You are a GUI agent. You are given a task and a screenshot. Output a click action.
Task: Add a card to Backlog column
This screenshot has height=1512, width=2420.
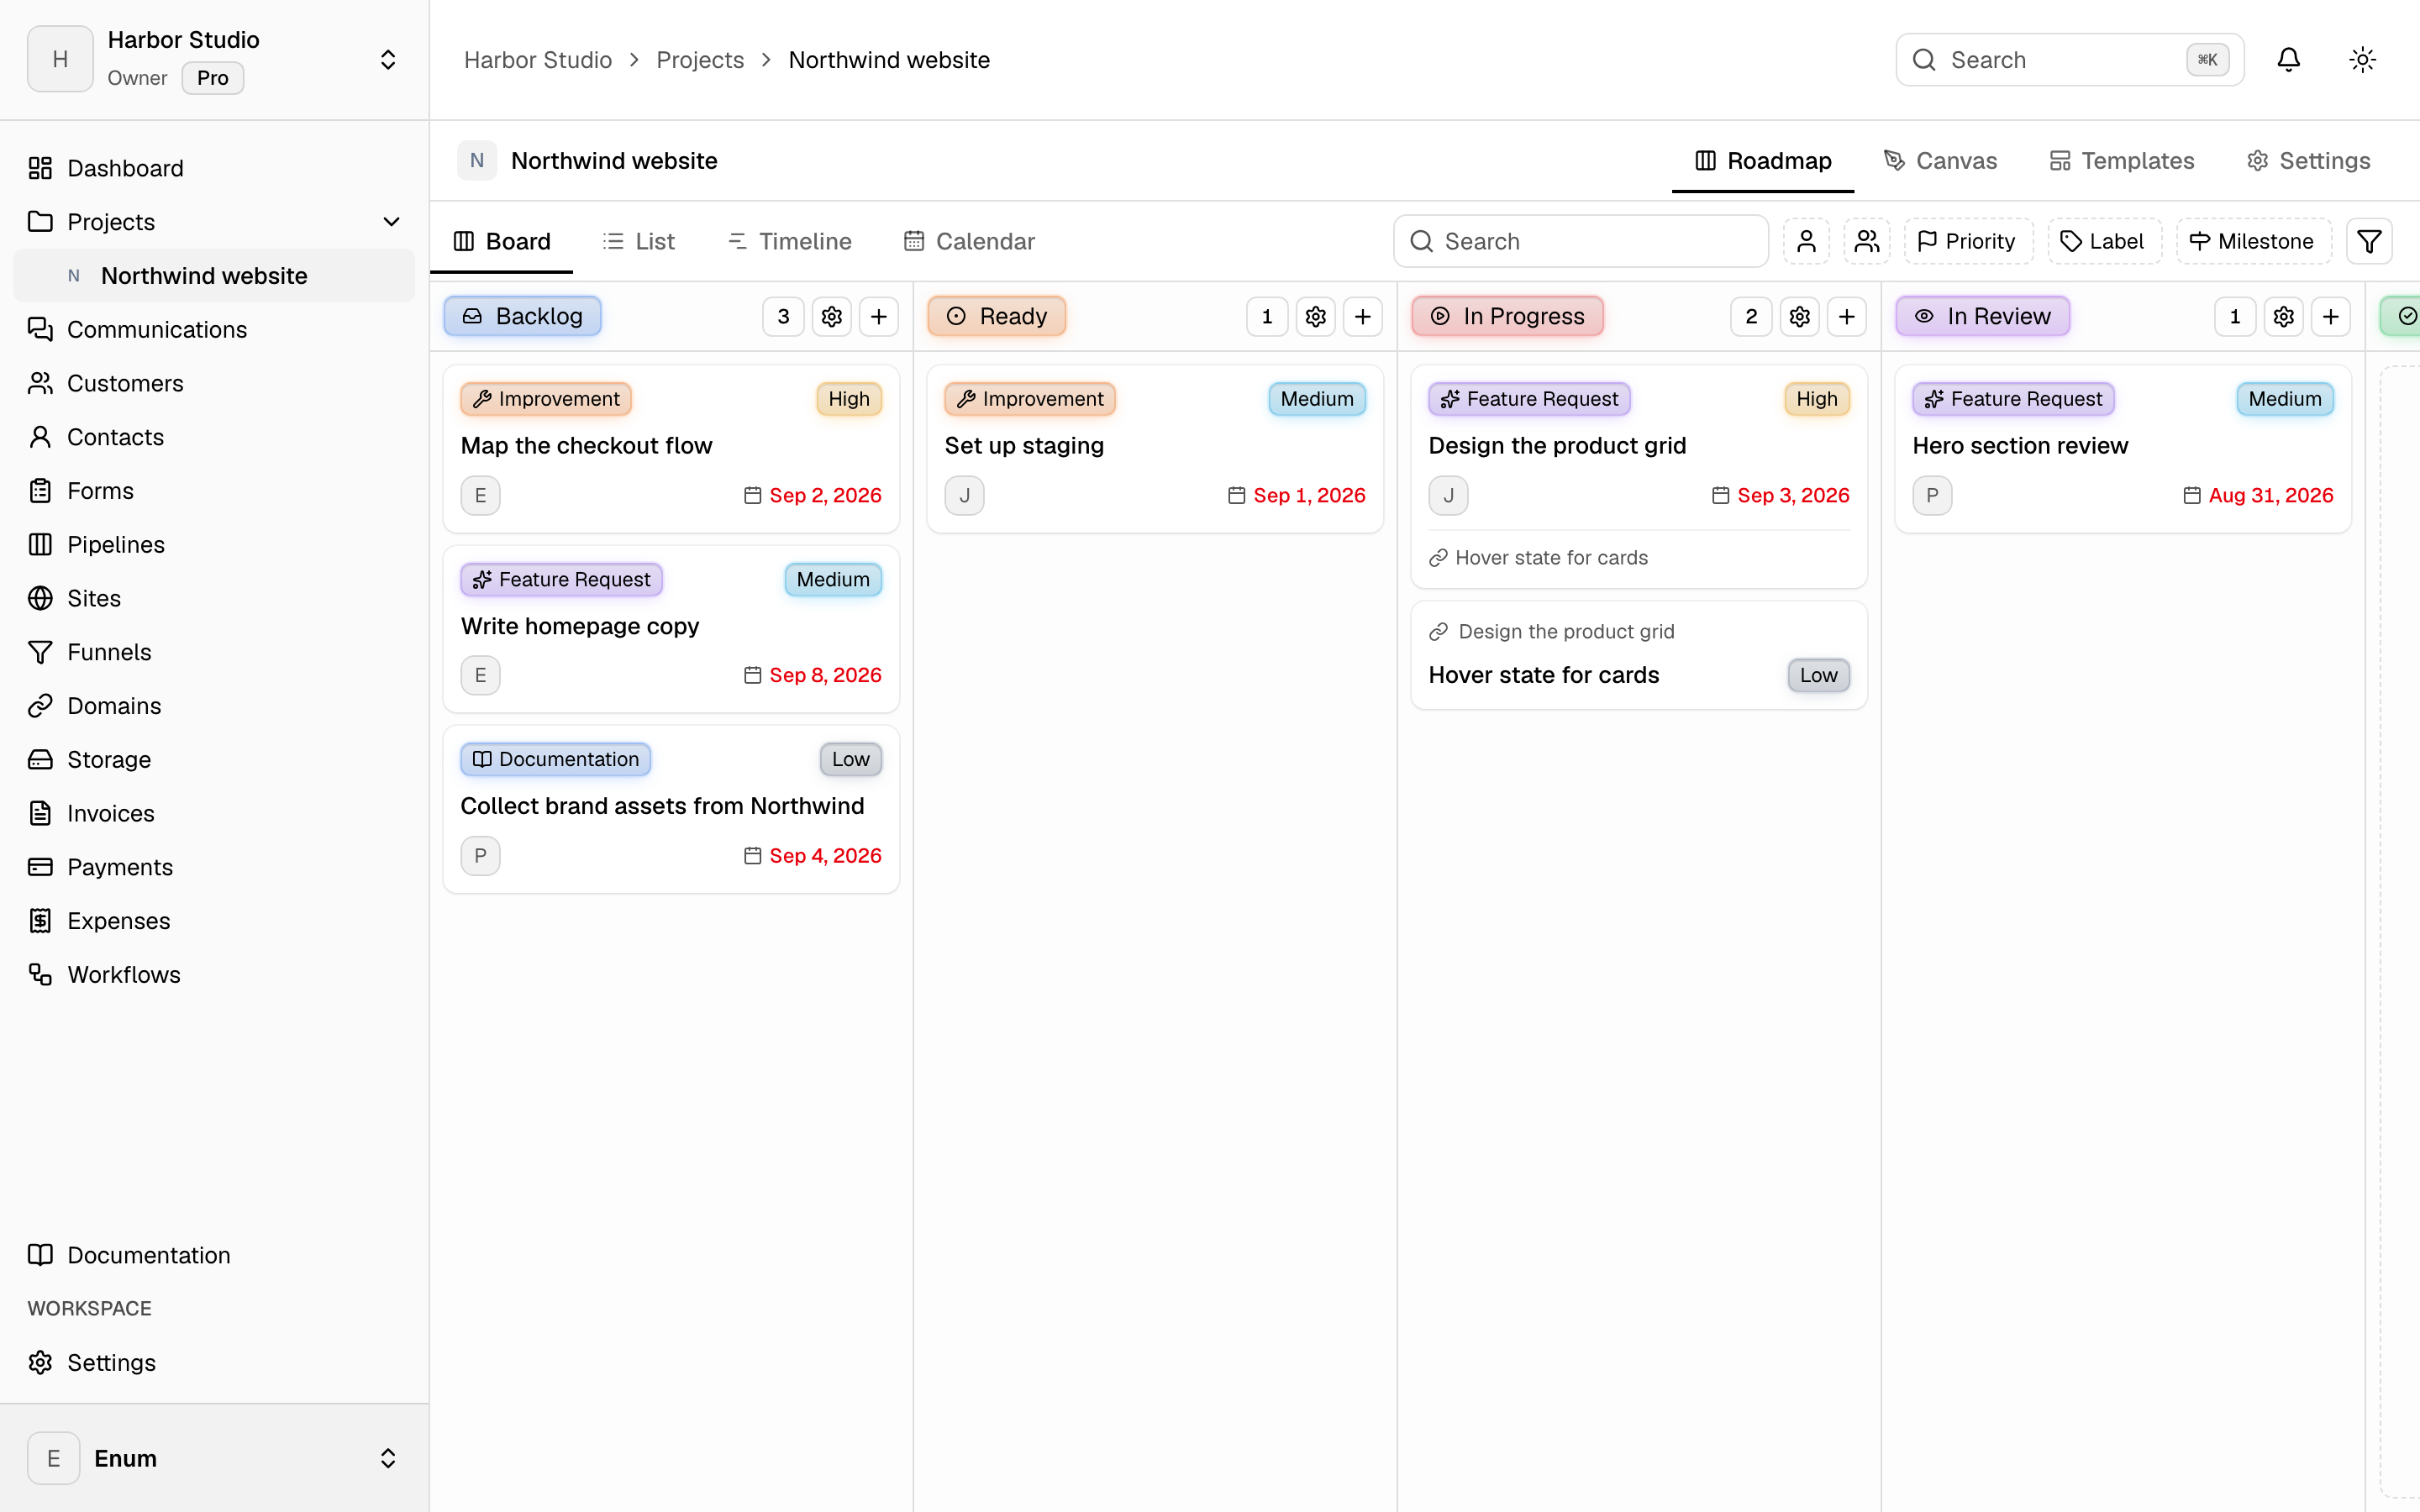879,316
